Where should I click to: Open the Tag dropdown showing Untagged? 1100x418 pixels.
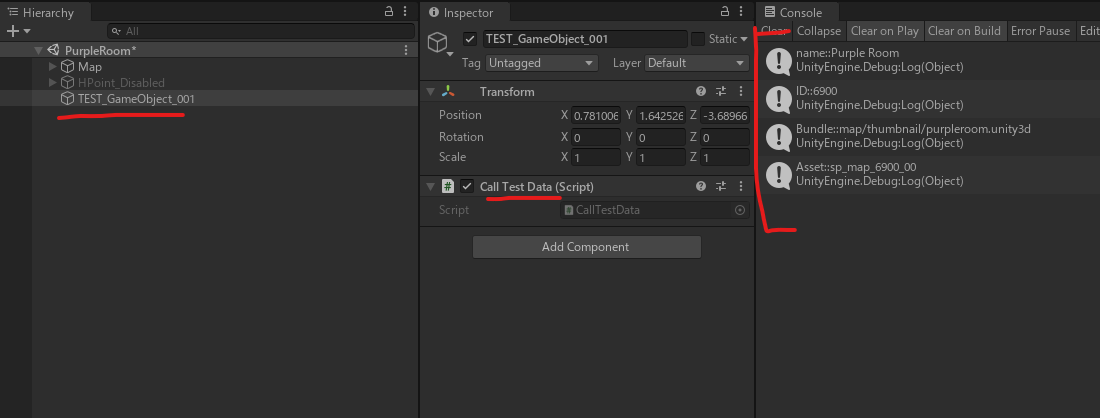point(547,63)
